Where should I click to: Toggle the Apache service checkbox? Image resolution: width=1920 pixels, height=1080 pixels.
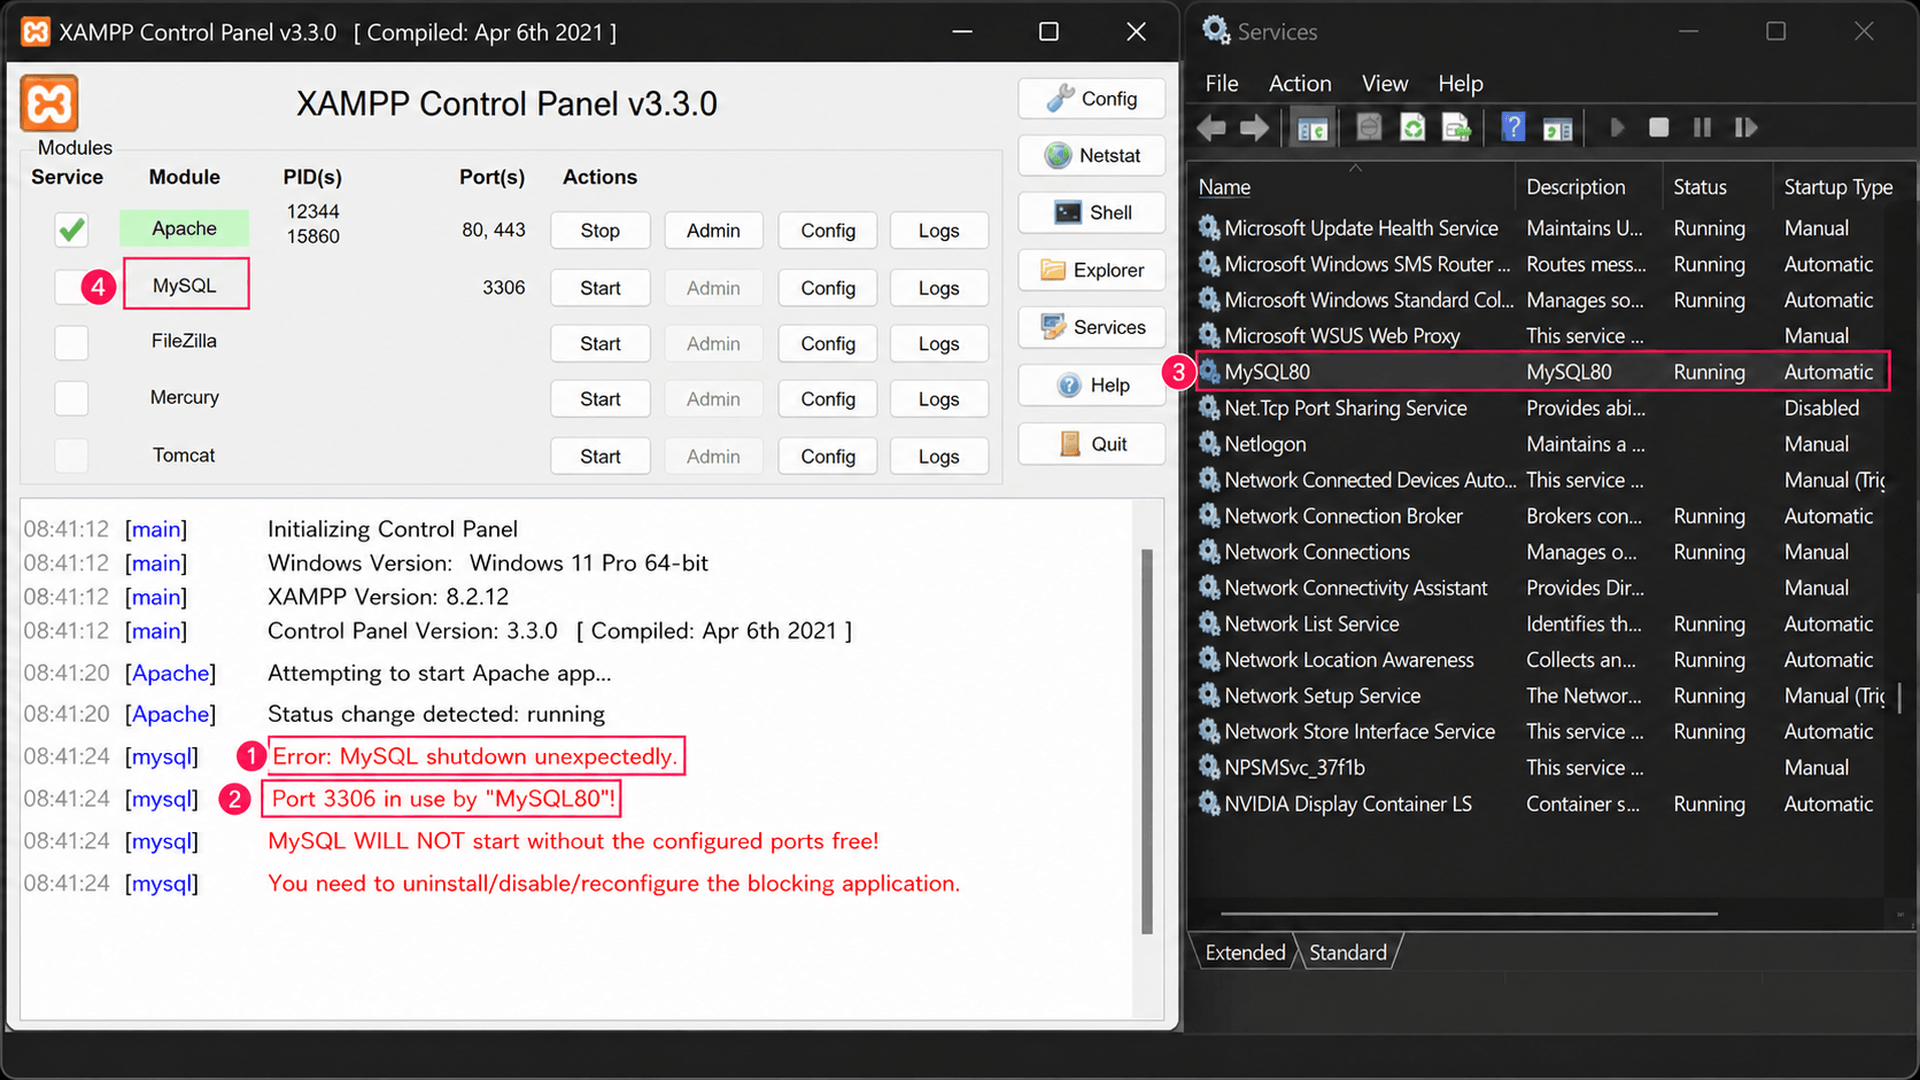(x=71, y=230)
